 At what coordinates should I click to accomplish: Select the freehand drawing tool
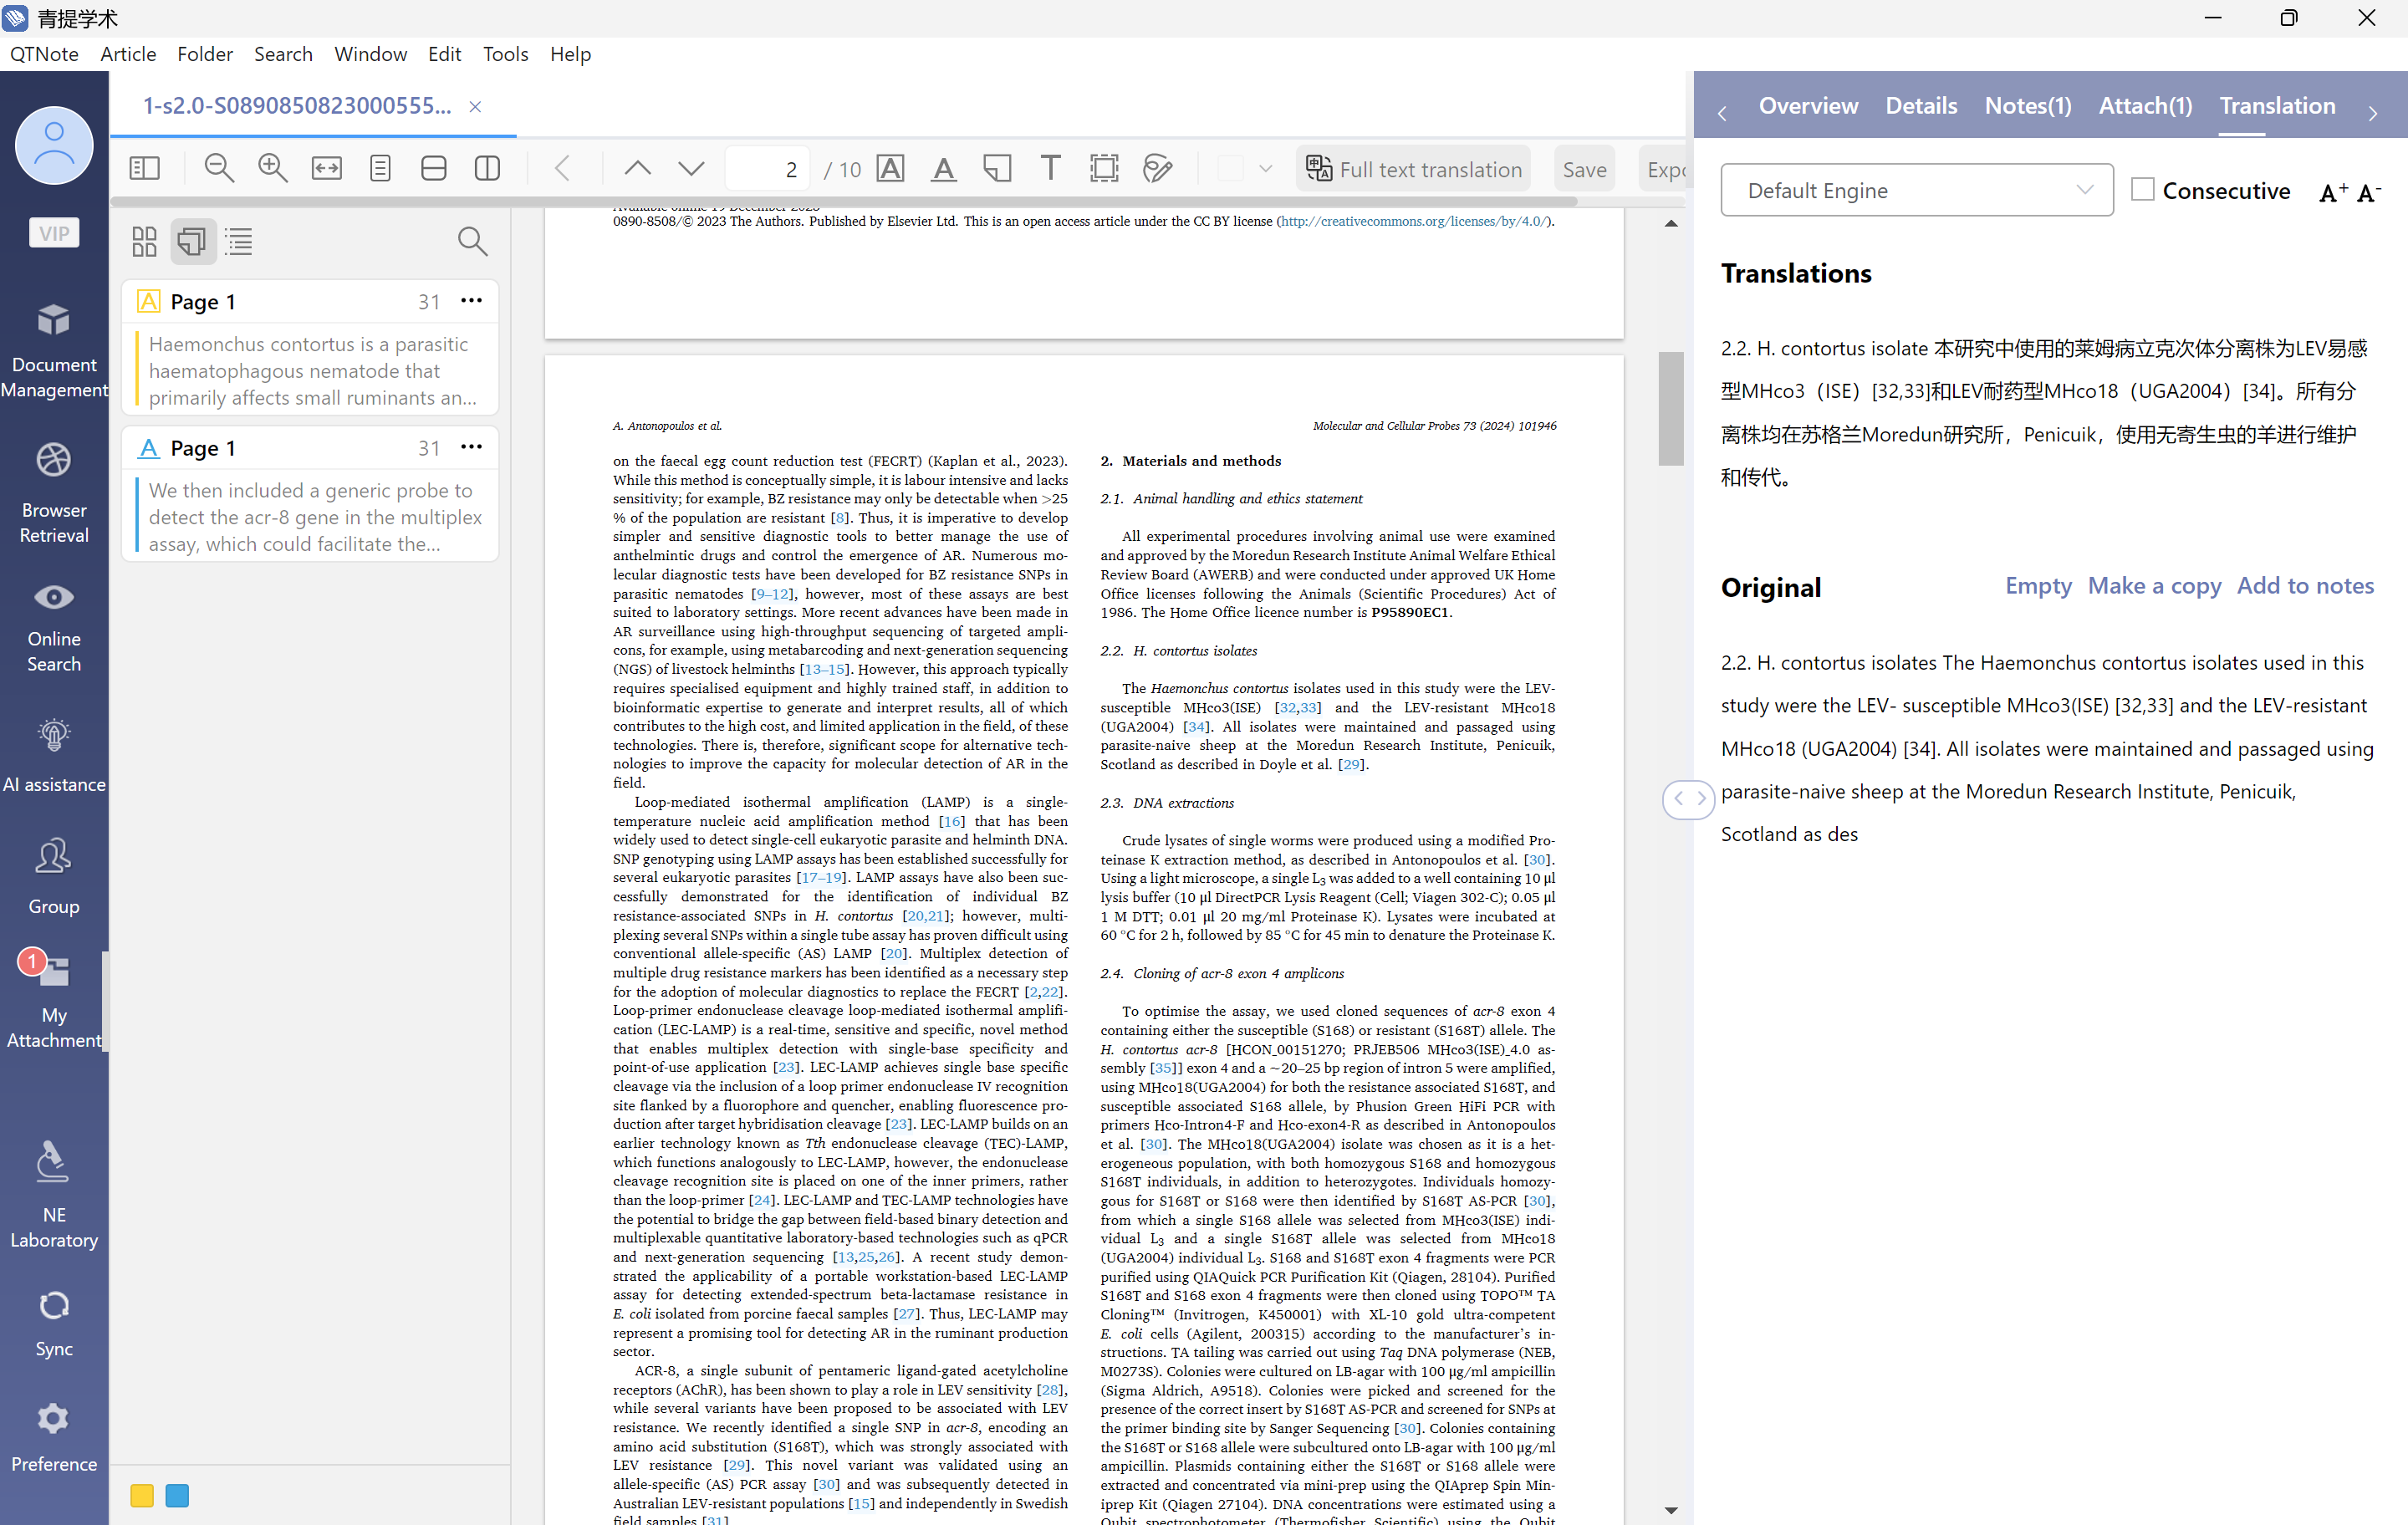tap(1157, 169)
